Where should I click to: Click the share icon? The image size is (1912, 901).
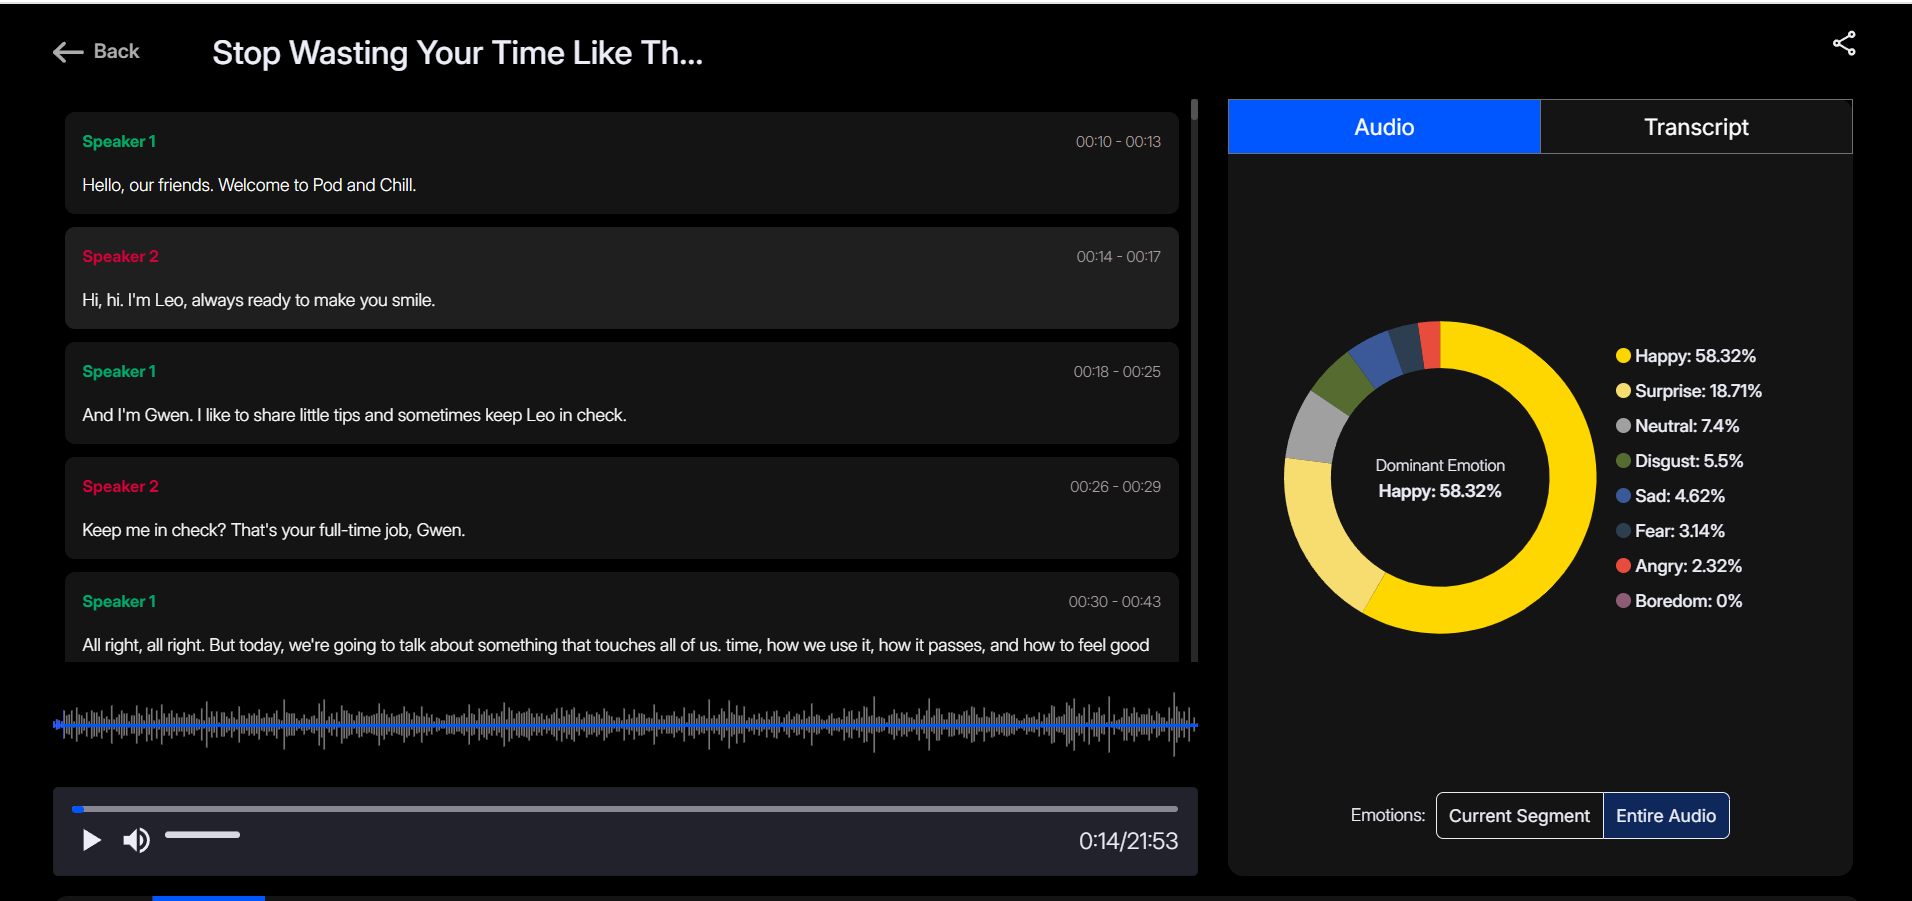coord(1843,43)
